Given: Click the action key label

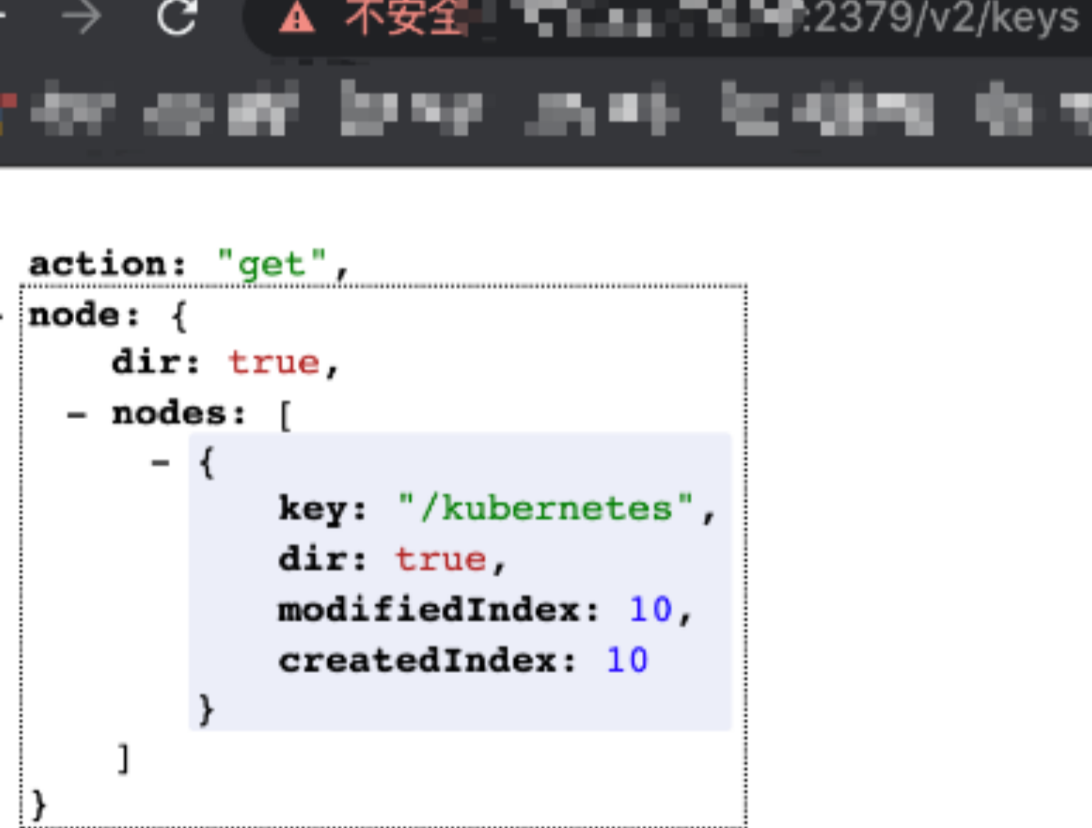Looking at the screenshot, I should [107, 264].
